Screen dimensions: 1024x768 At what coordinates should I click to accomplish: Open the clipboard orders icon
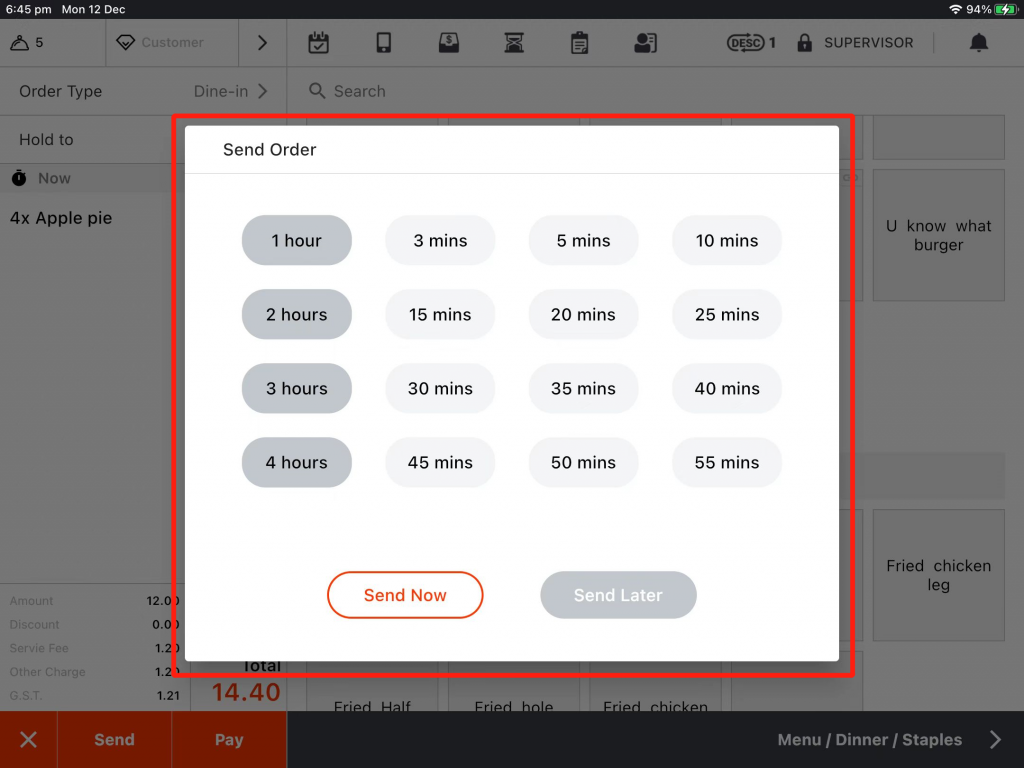pos(579,43)
